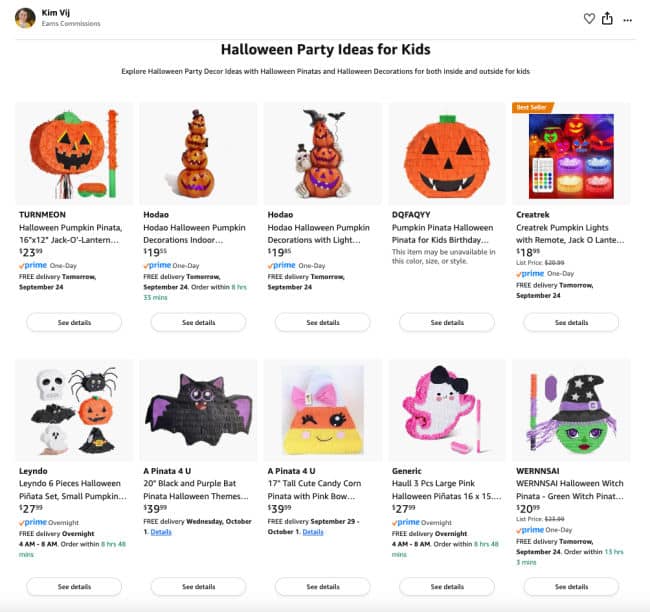Open Kim Vij profile name link
The image size is (650, 612).
pyautogui.click(x=55, y=12)
